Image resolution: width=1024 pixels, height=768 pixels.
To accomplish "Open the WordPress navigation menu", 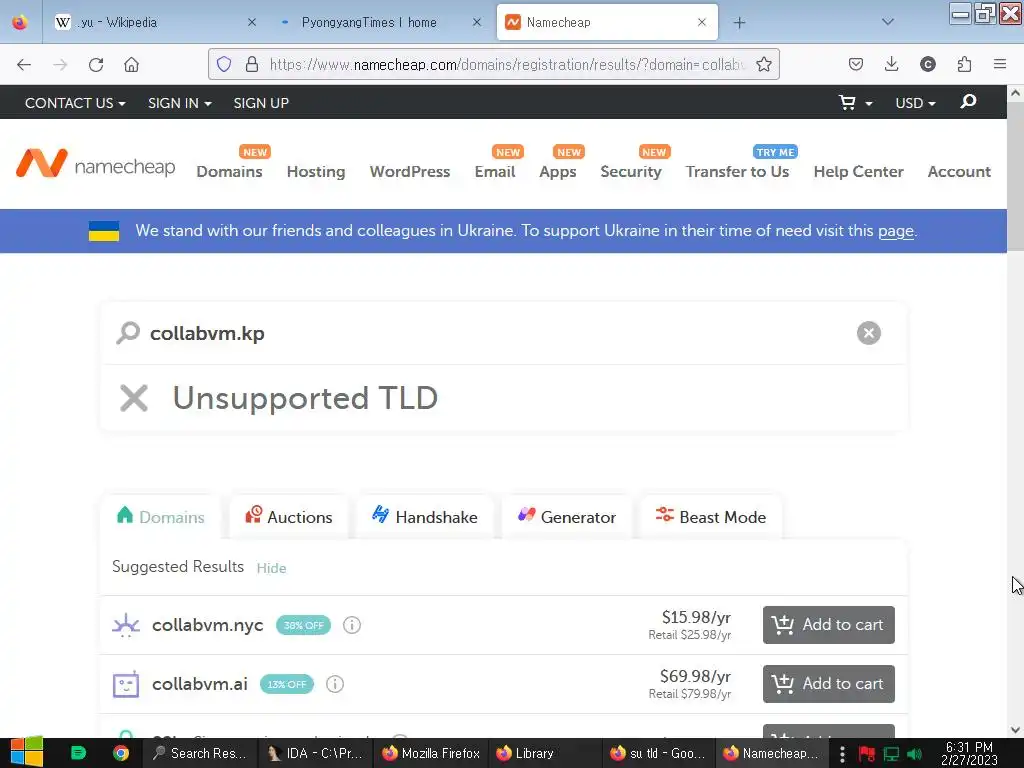I will [x=410, y=171].
